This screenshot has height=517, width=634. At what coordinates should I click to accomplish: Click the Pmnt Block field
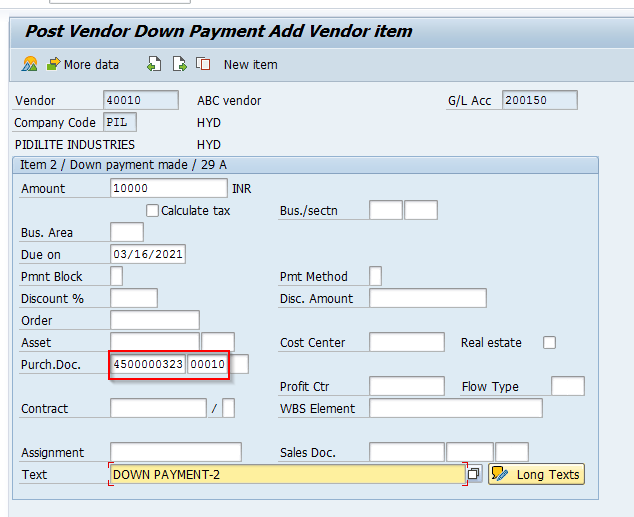[x=116, y=276]
